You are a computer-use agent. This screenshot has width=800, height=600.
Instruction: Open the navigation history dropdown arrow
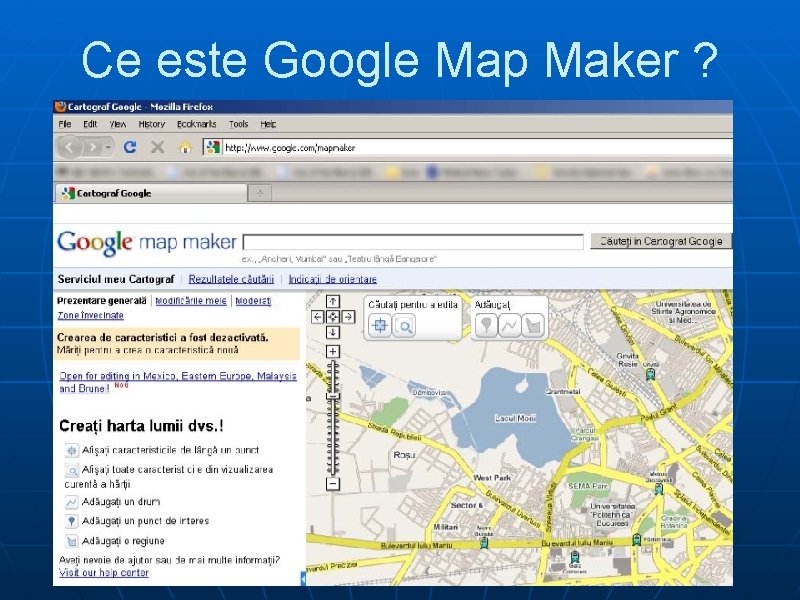pyautogui.click(x=108, y=147)
